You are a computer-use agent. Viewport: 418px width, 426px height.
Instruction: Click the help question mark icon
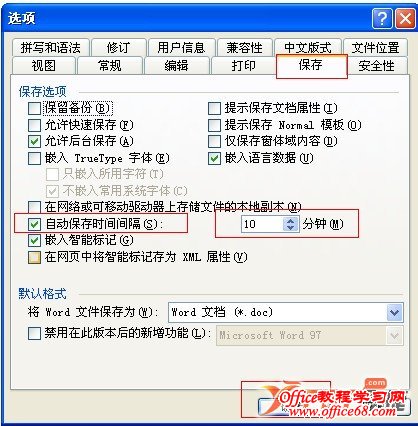pyautogui.click(x=382, y=19)
